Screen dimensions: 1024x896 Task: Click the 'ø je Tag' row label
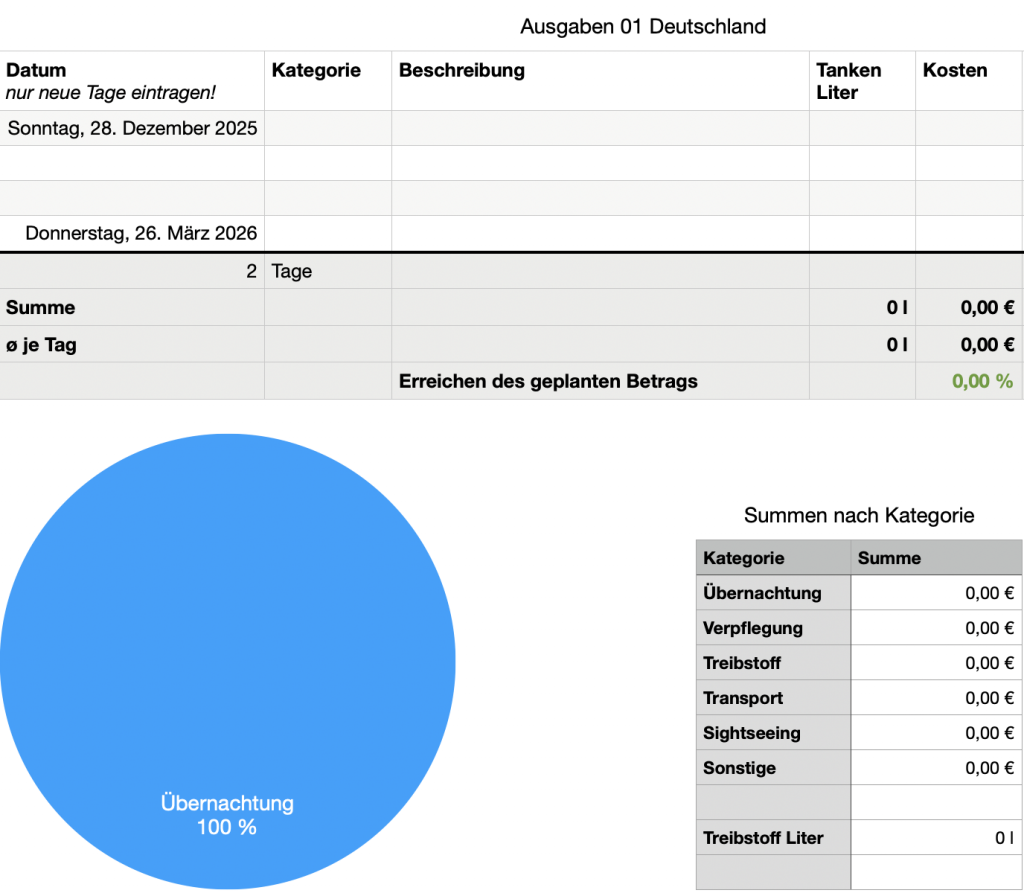[x=132, y=345]
